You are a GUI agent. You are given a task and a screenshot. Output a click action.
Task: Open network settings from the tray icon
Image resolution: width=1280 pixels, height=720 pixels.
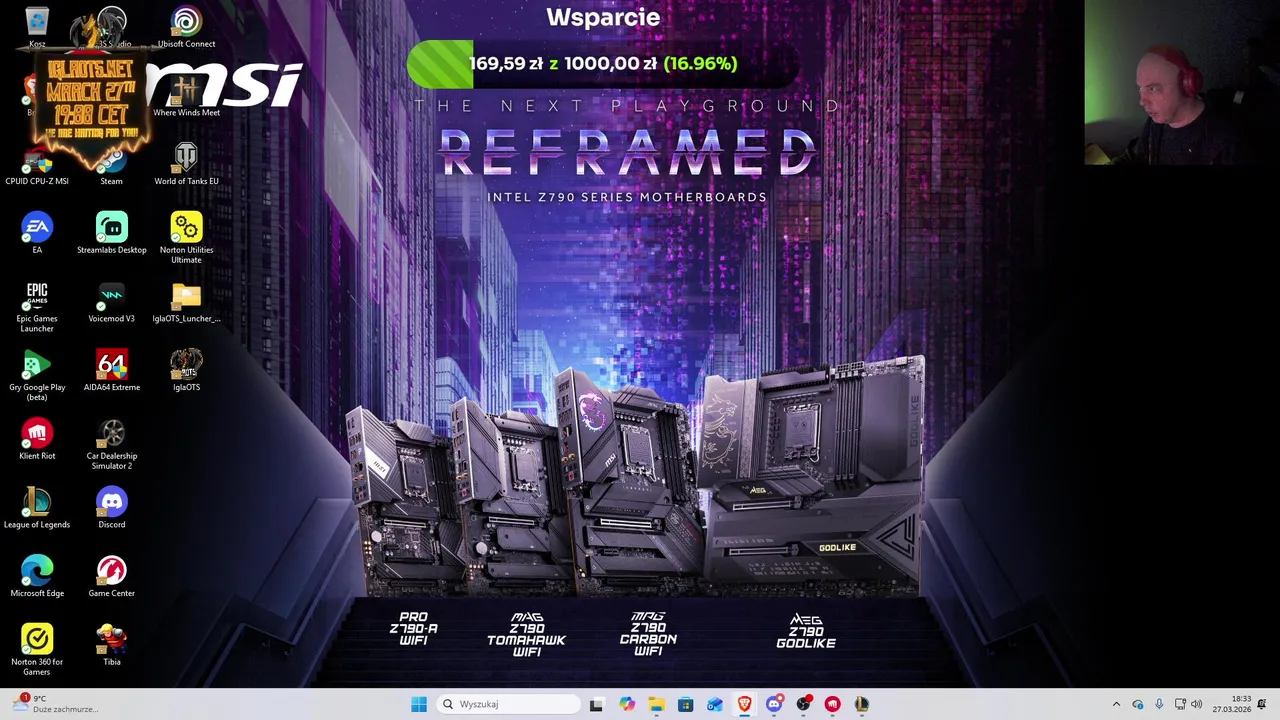coord(1180,704)
